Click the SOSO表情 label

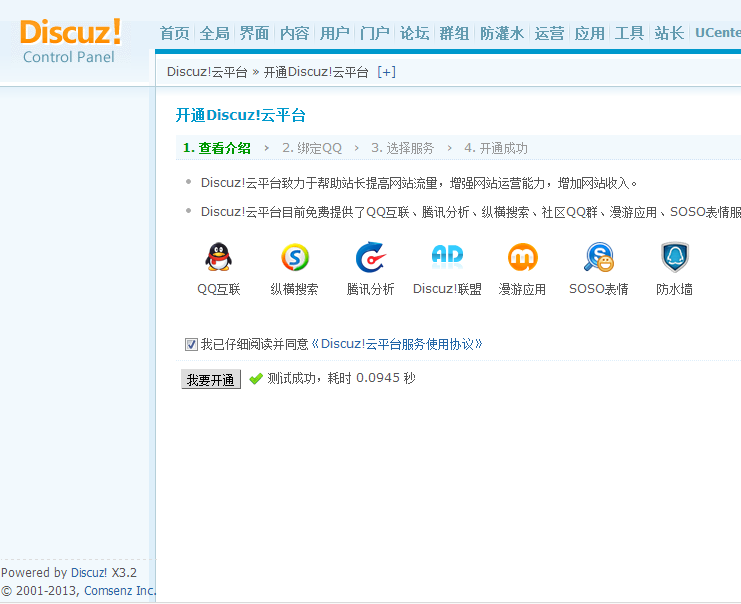(599, 289)
